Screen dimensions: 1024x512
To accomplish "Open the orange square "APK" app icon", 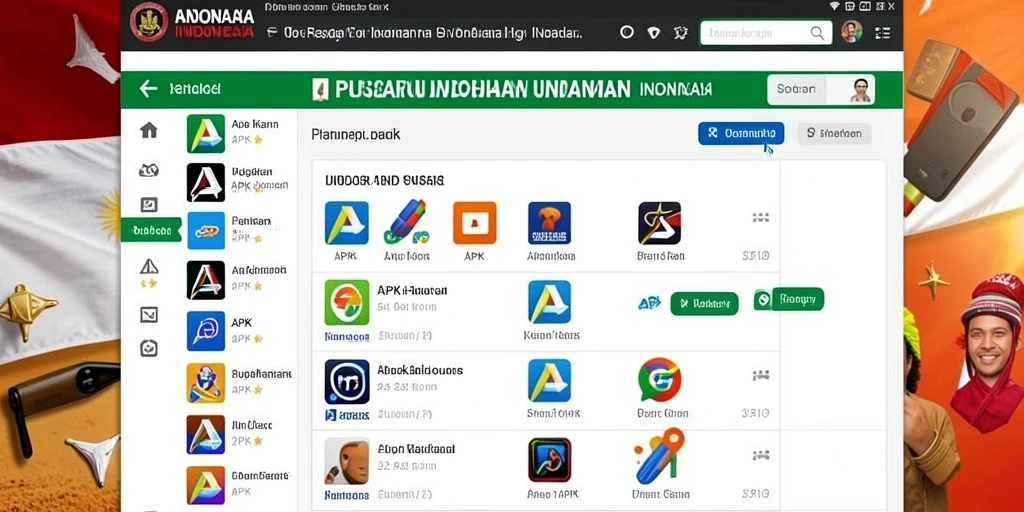I will 475,223.
